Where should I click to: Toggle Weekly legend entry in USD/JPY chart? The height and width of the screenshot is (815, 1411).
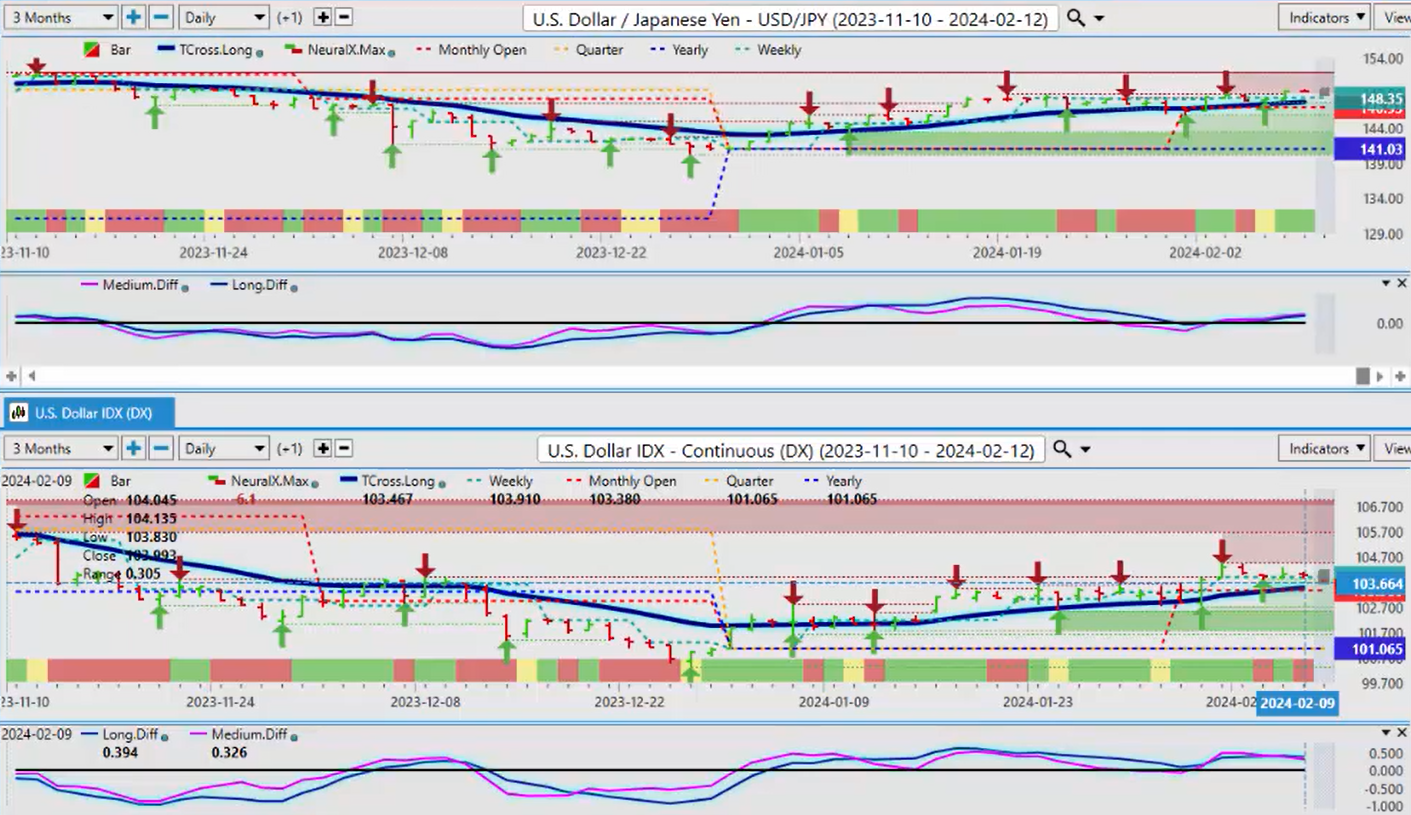tap(766, 50)
